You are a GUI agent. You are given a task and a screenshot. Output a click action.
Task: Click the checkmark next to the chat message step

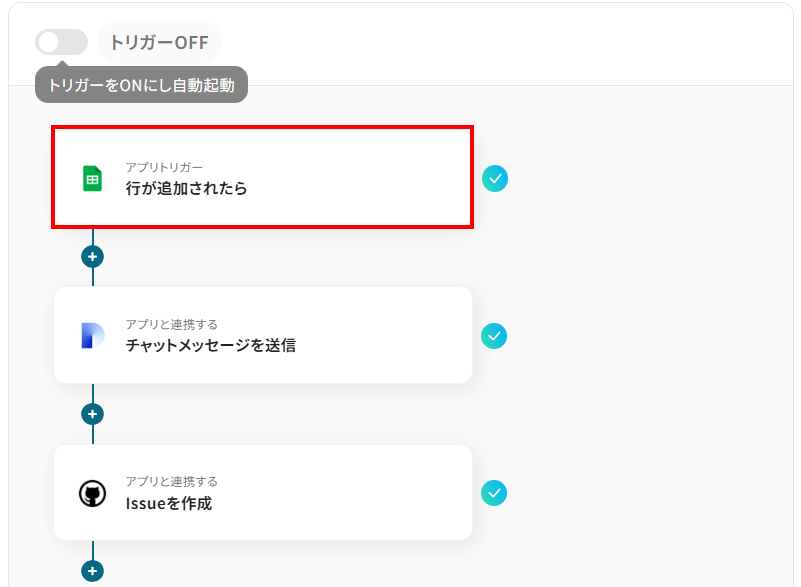pyautogui.click(x=494, y=336)
